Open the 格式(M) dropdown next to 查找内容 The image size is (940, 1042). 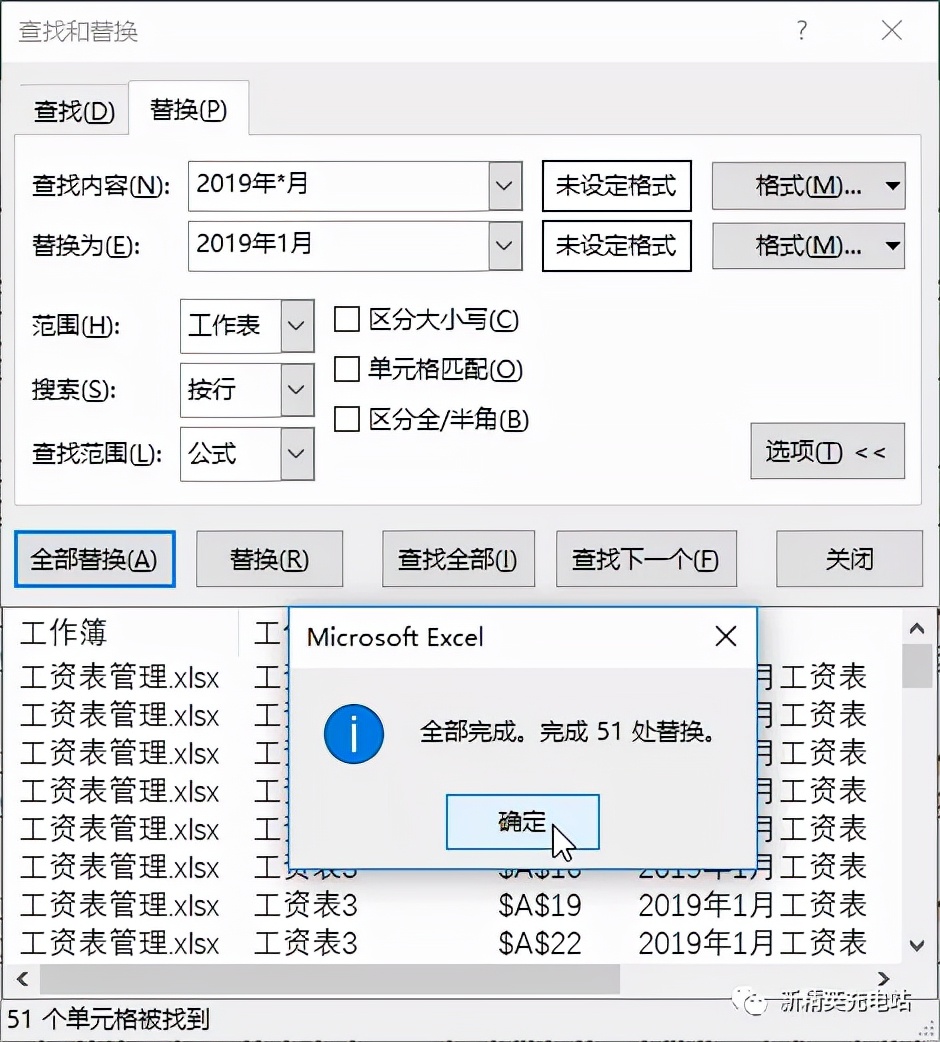tap(807, 186)
